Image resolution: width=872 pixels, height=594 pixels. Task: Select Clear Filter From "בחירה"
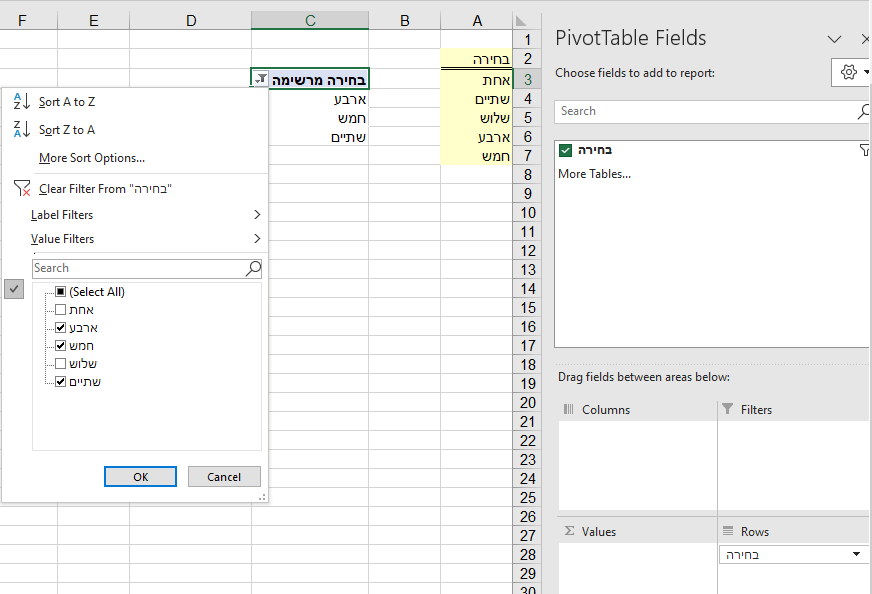[x=105, y=189]
